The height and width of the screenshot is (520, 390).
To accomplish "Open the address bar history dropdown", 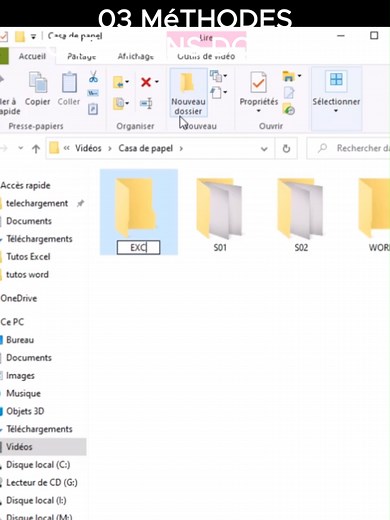I will point(264,149).
